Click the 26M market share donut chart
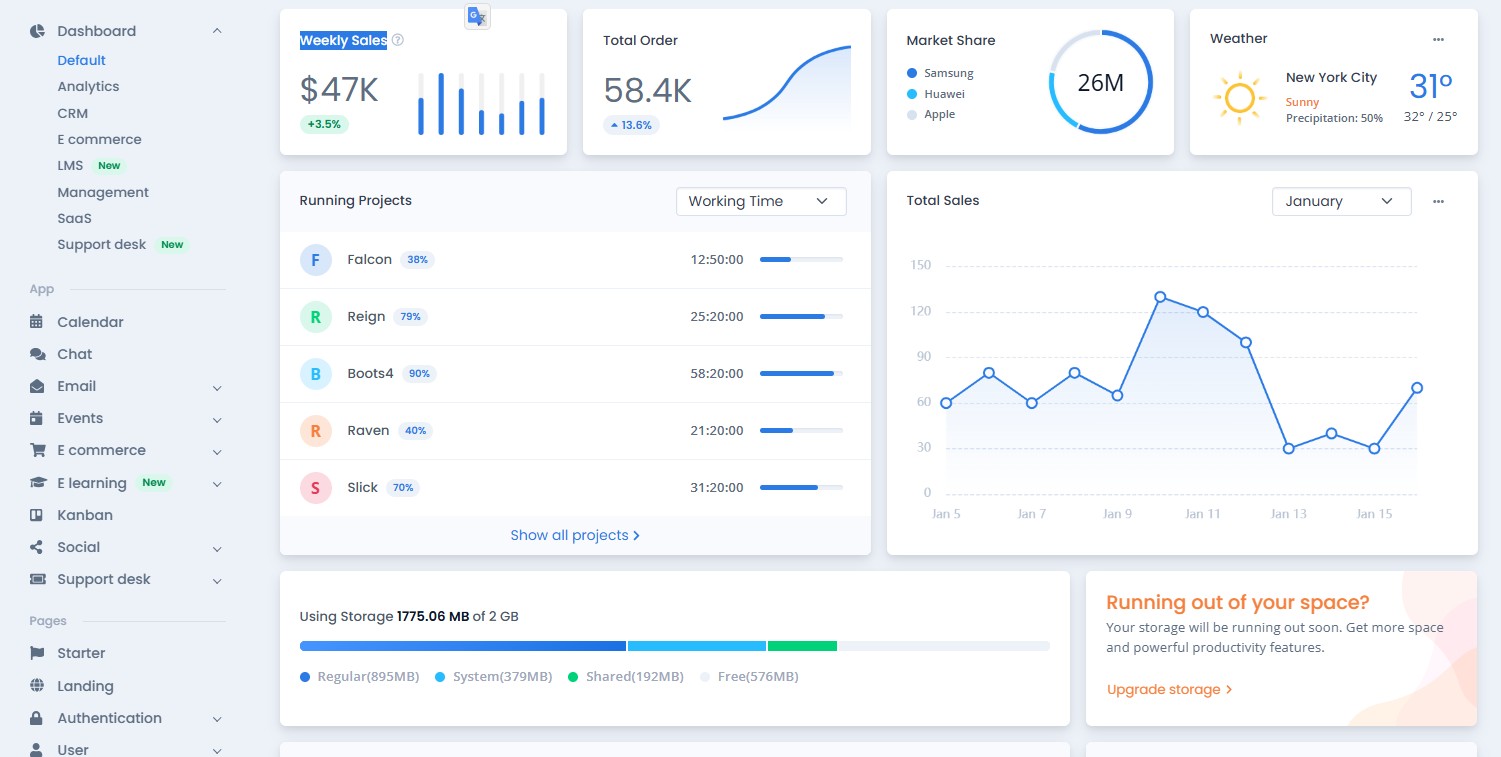This screenshot has width=1501, height=757. click(x=1100, y=82)
